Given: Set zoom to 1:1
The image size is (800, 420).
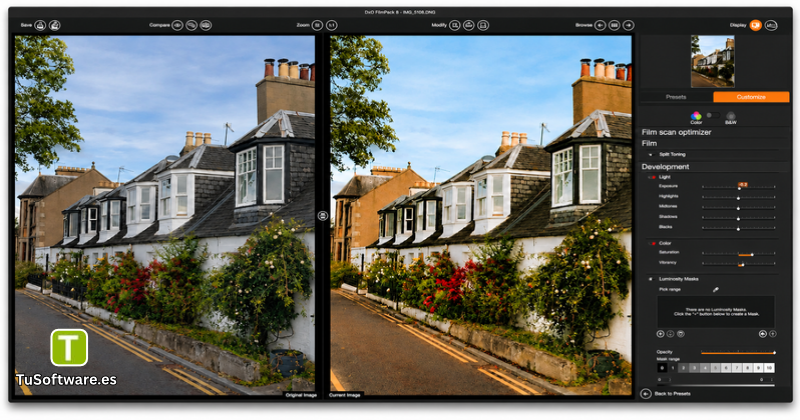Looking at the screenshot, I should click(x=332, y=25).
